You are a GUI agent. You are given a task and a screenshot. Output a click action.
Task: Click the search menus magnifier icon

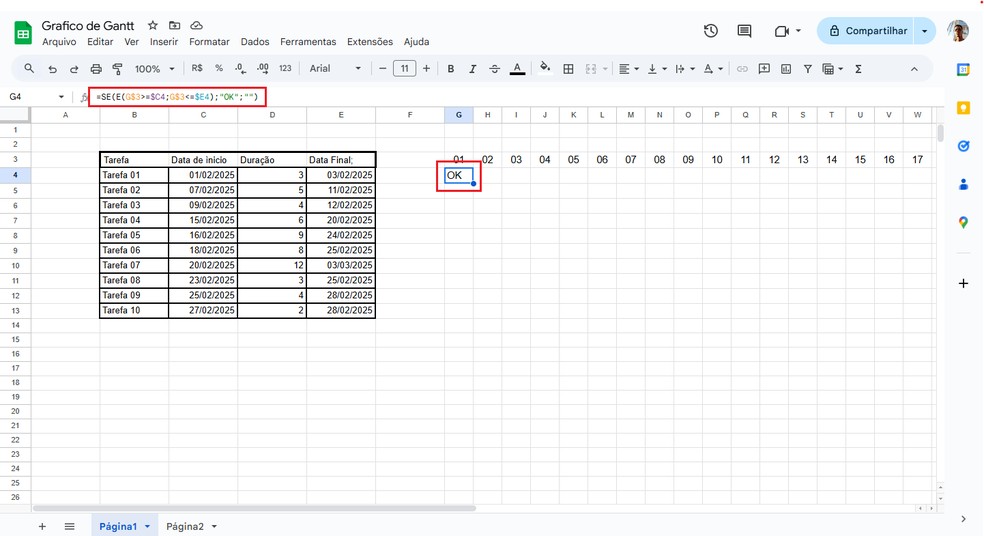pos(29,68)
